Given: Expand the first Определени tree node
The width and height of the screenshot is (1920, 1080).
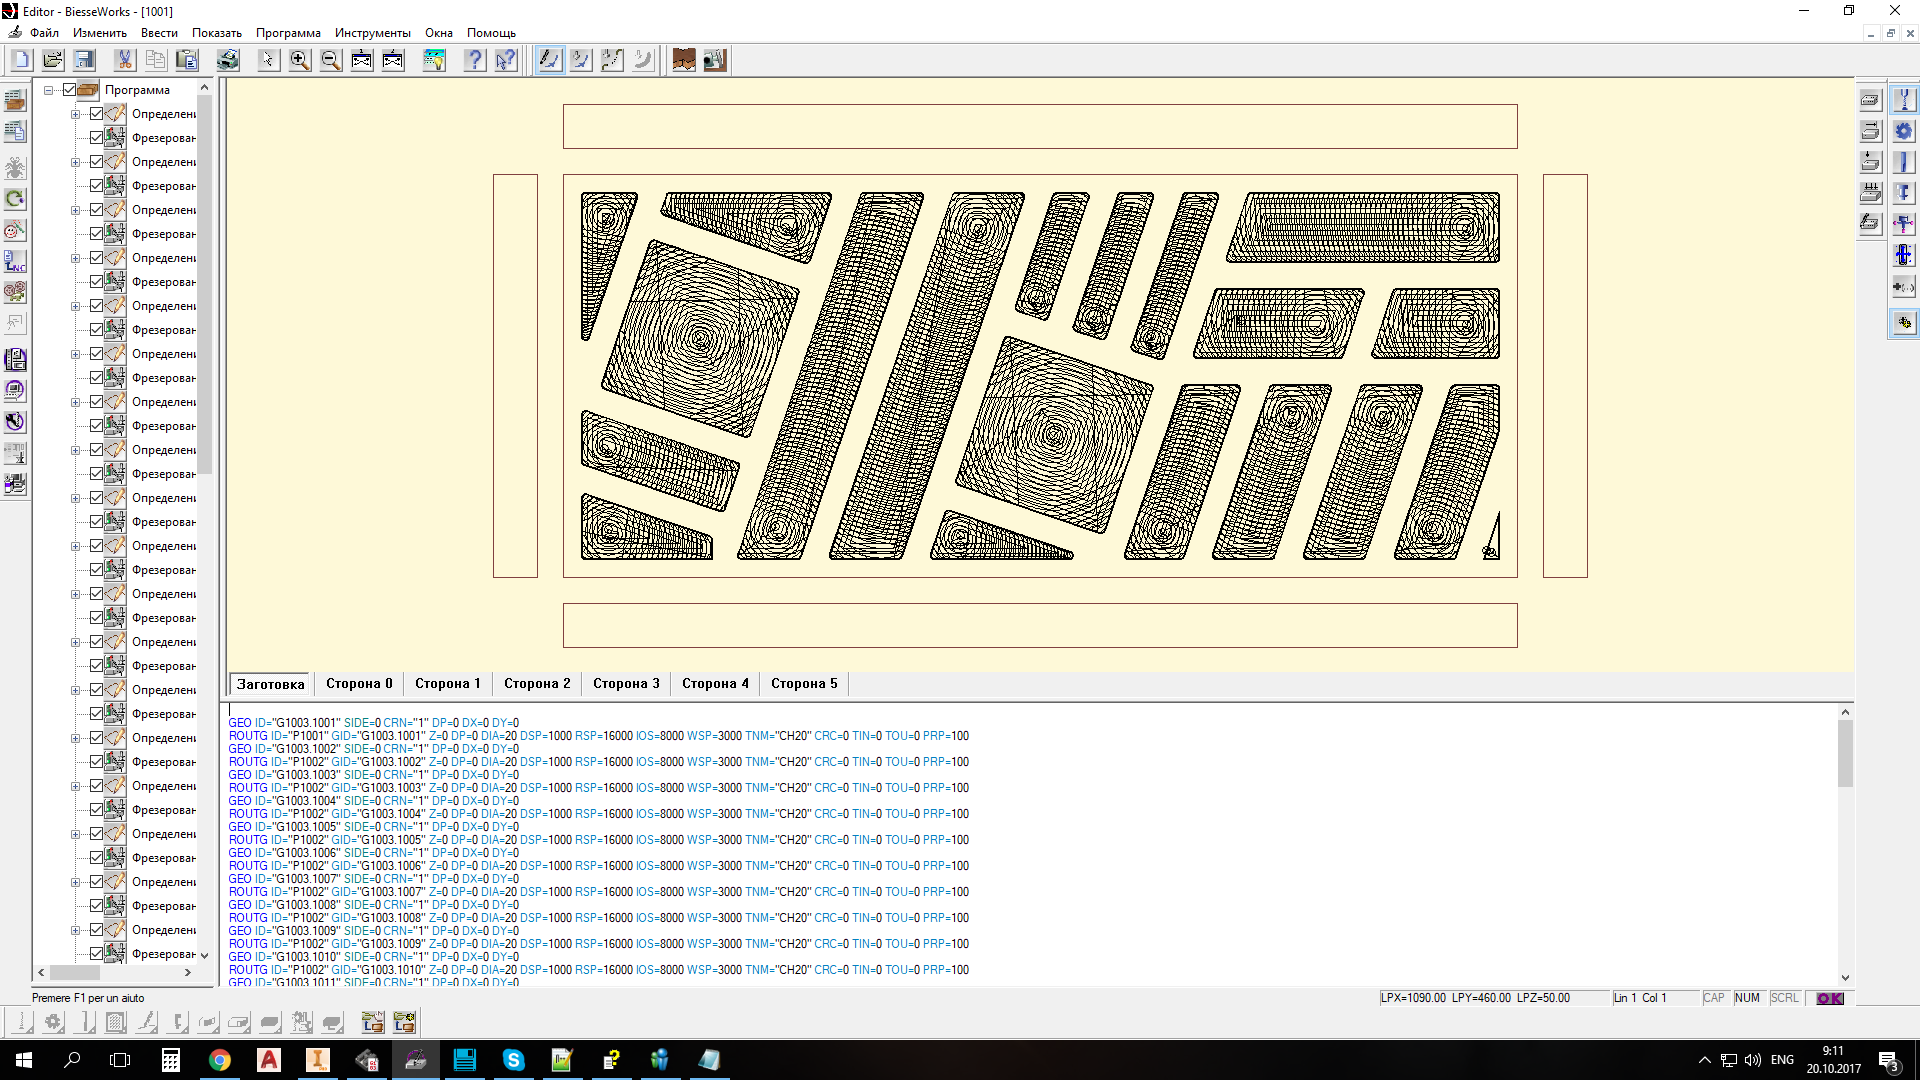Looking at the screenshot, I should pos(75,114).
